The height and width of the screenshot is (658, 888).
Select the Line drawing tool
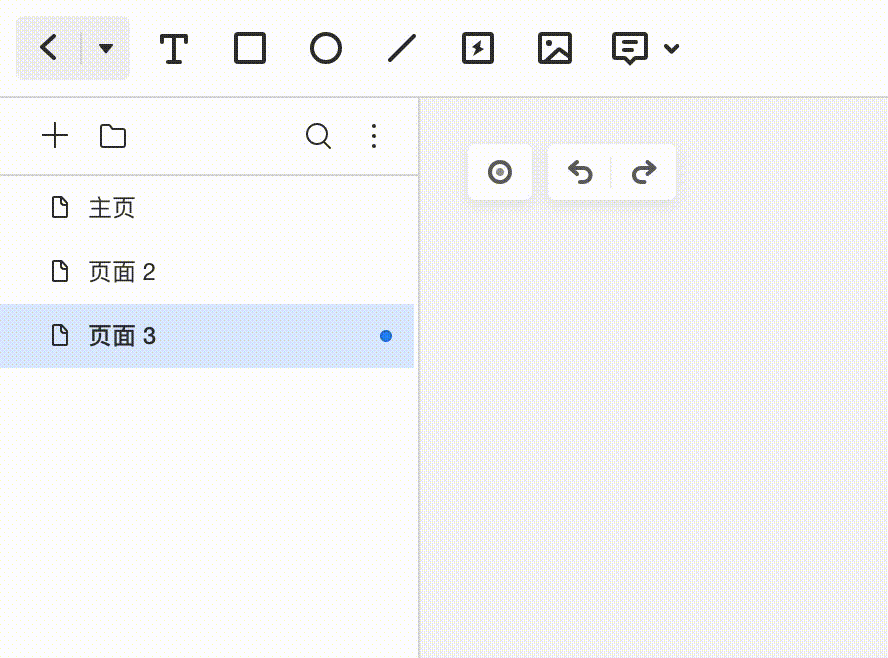[x=402, y=48]
